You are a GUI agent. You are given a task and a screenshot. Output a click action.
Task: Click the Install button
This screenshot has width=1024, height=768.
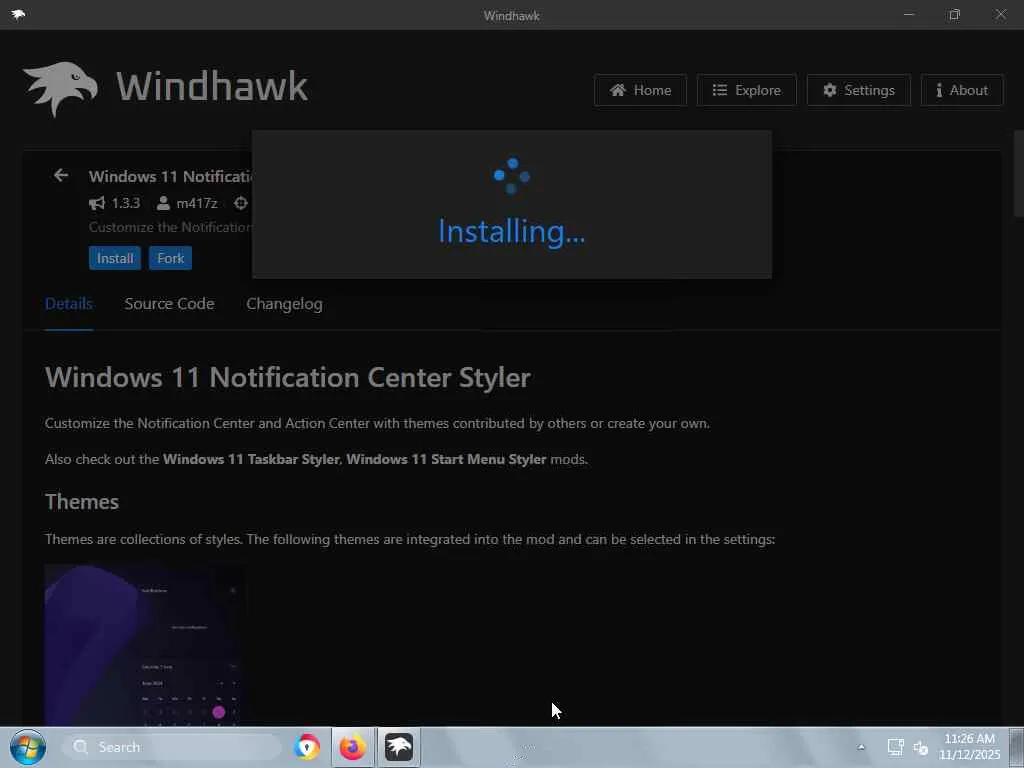pyautogui.click(x=115, y=258)
